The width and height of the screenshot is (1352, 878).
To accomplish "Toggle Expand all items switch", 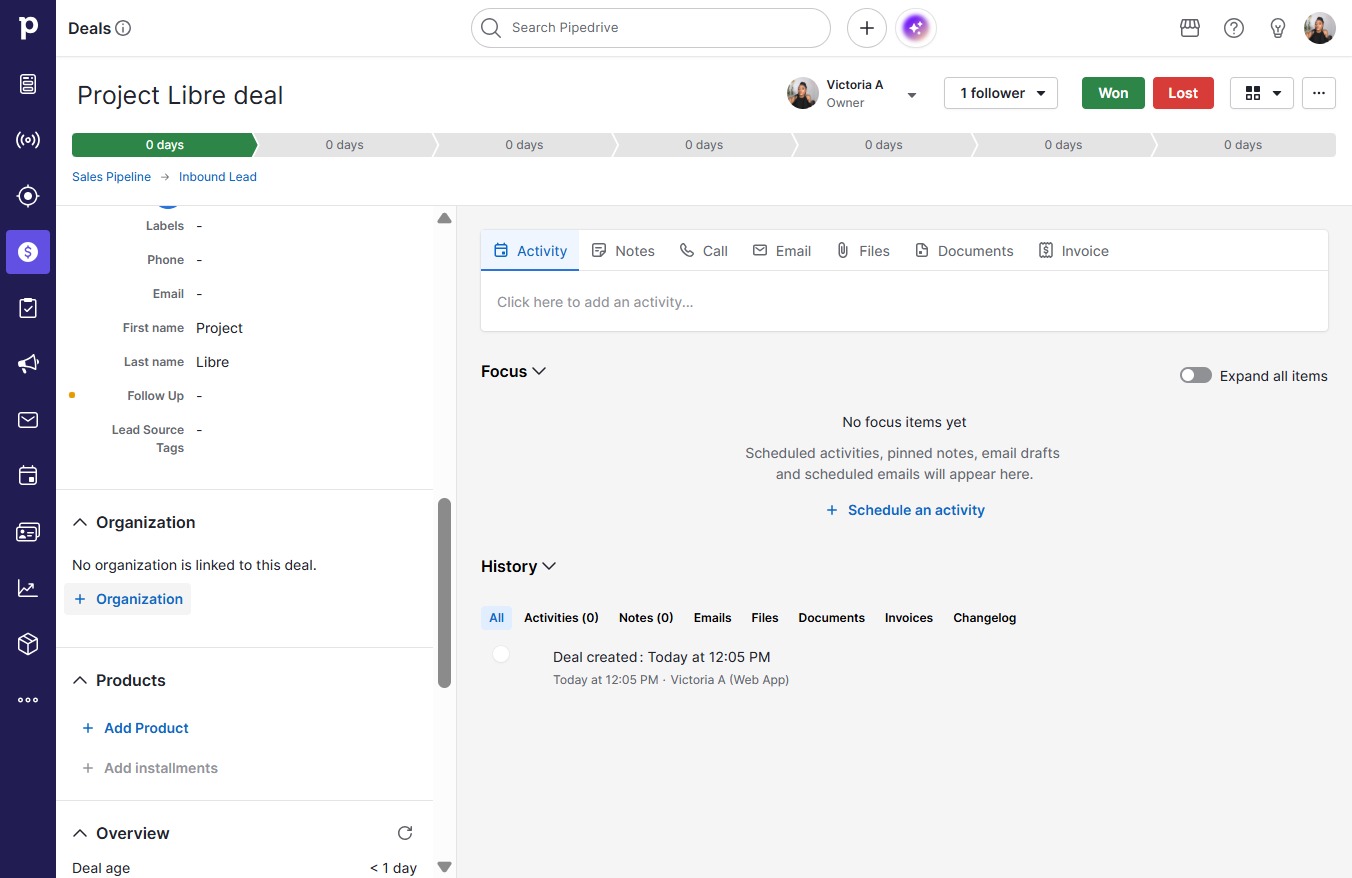I will pyautogui.click(x=1196, y=376).
